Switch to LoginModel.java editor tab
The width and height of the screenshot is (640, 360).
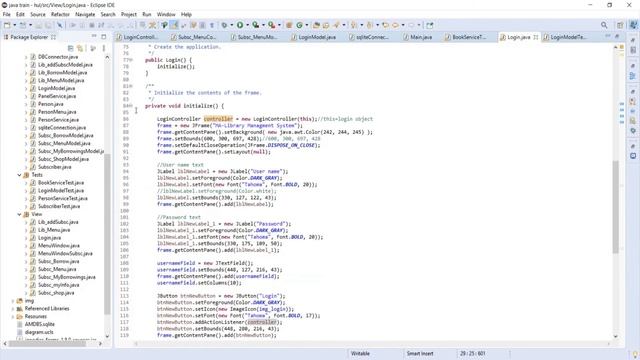314,37
